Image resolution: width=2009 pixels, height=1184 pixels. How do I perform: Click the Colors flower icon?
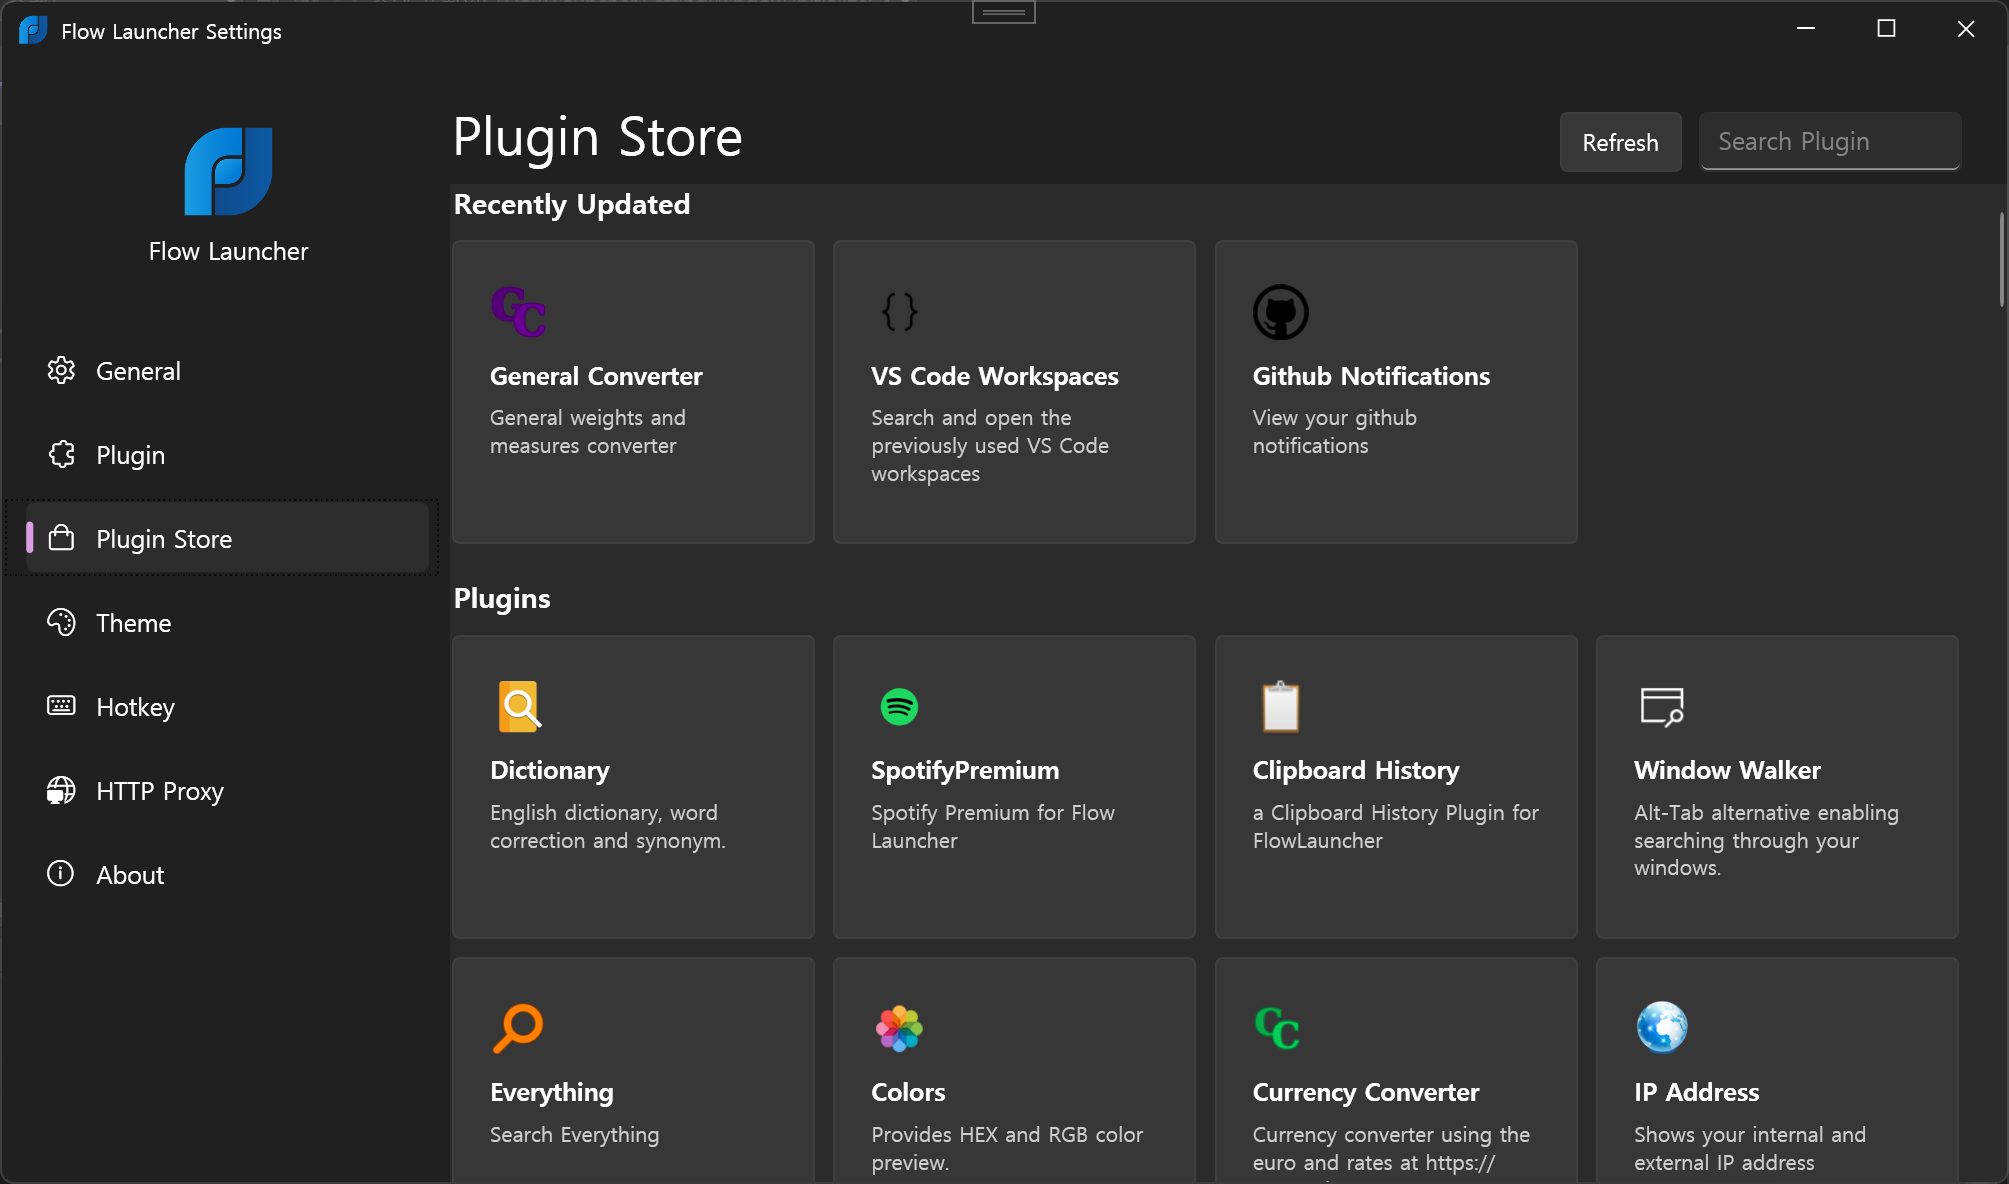pos(899,1028)
